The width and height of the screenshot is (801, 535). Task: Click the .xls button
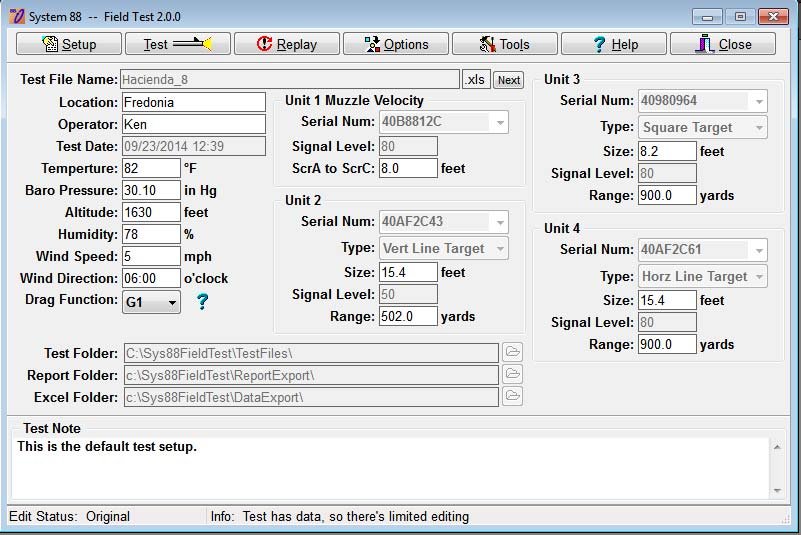(x=476, y=80)
